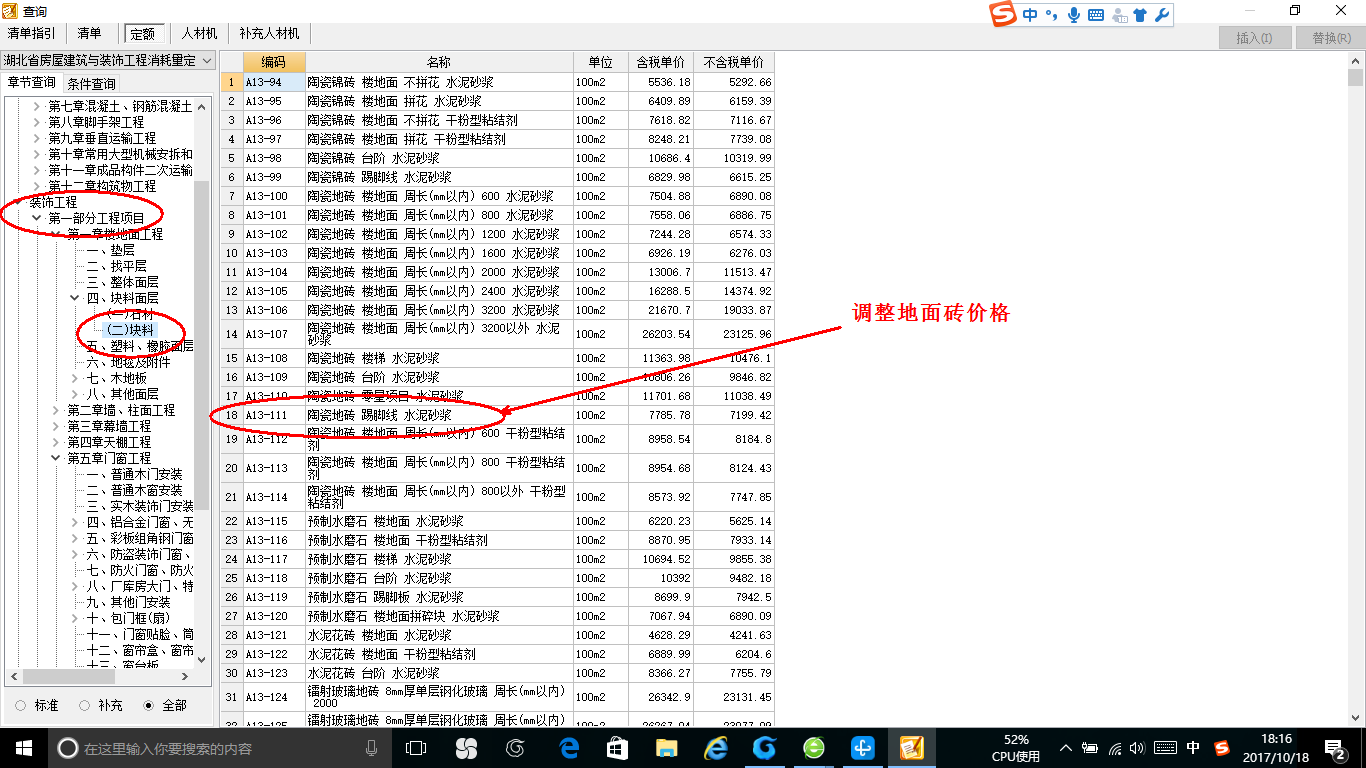Open quota library dropdown 湖北省房屋建筑
The height and width of the screenshot is (768, 1366).
click(106, 61)
